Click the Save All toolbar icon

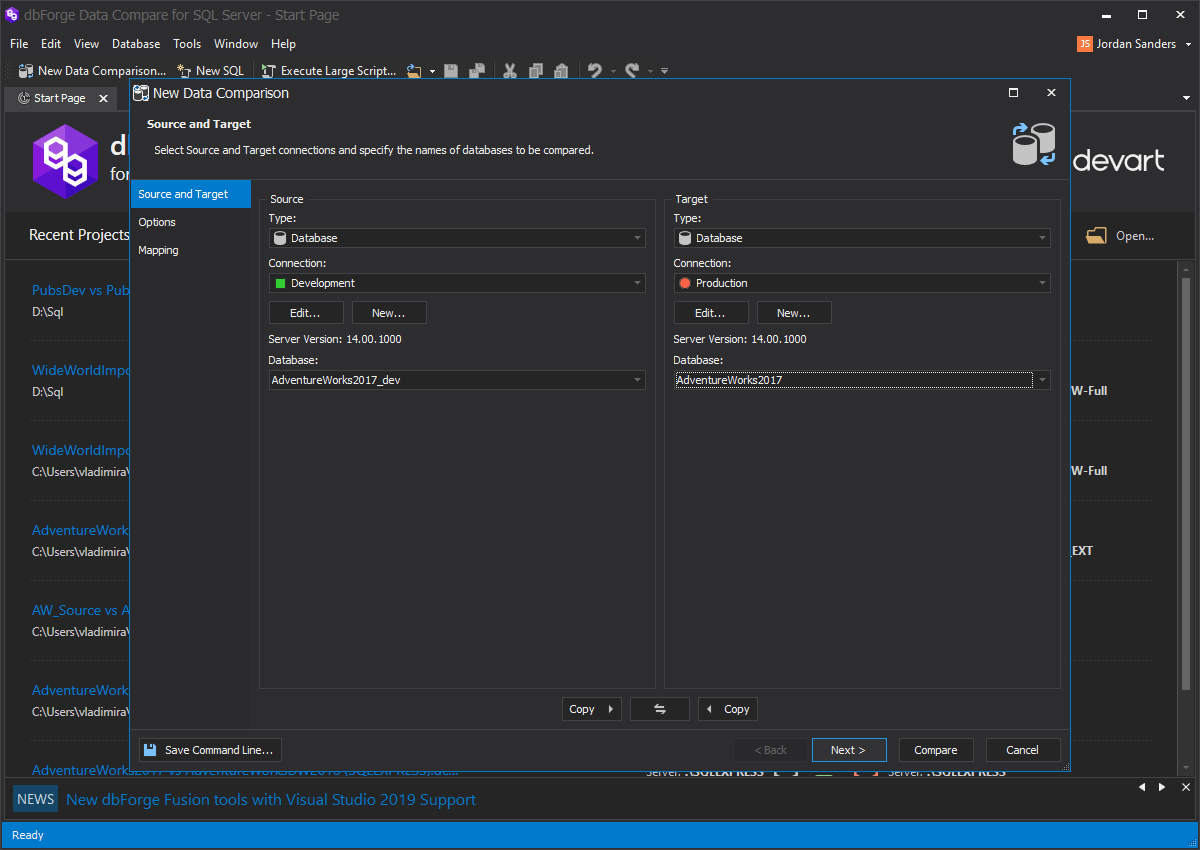click(477, 71)
